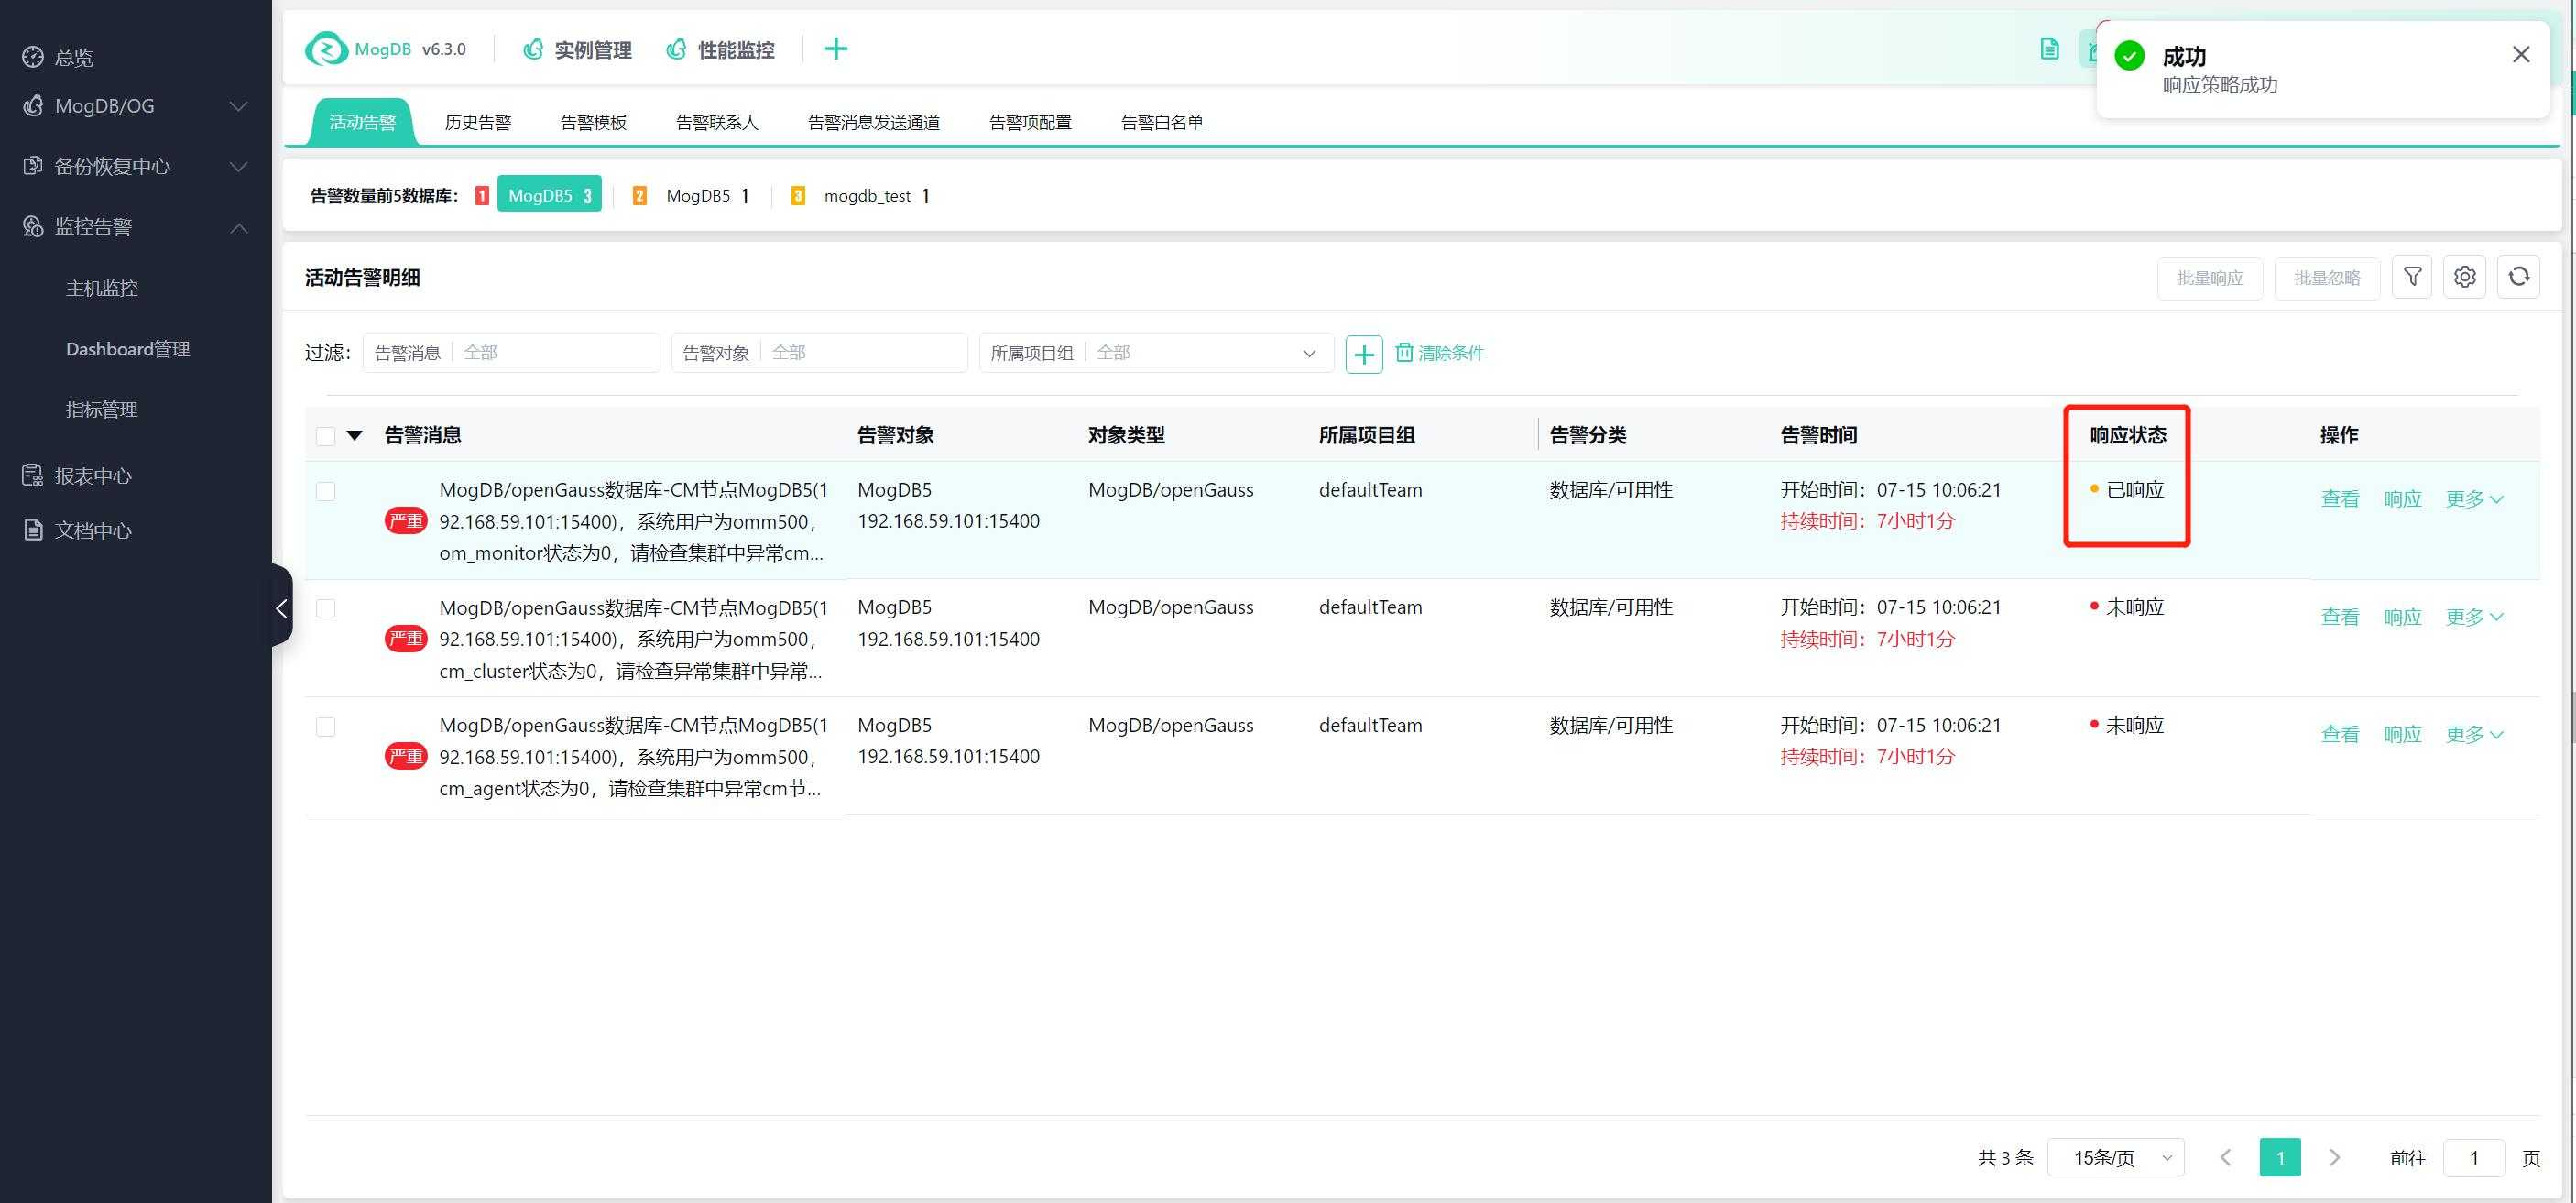Image resolution: width=2576 pixels, height=1203 pixels.
Task: Refresh the active alert list
Action: [x=2518, y=277]
